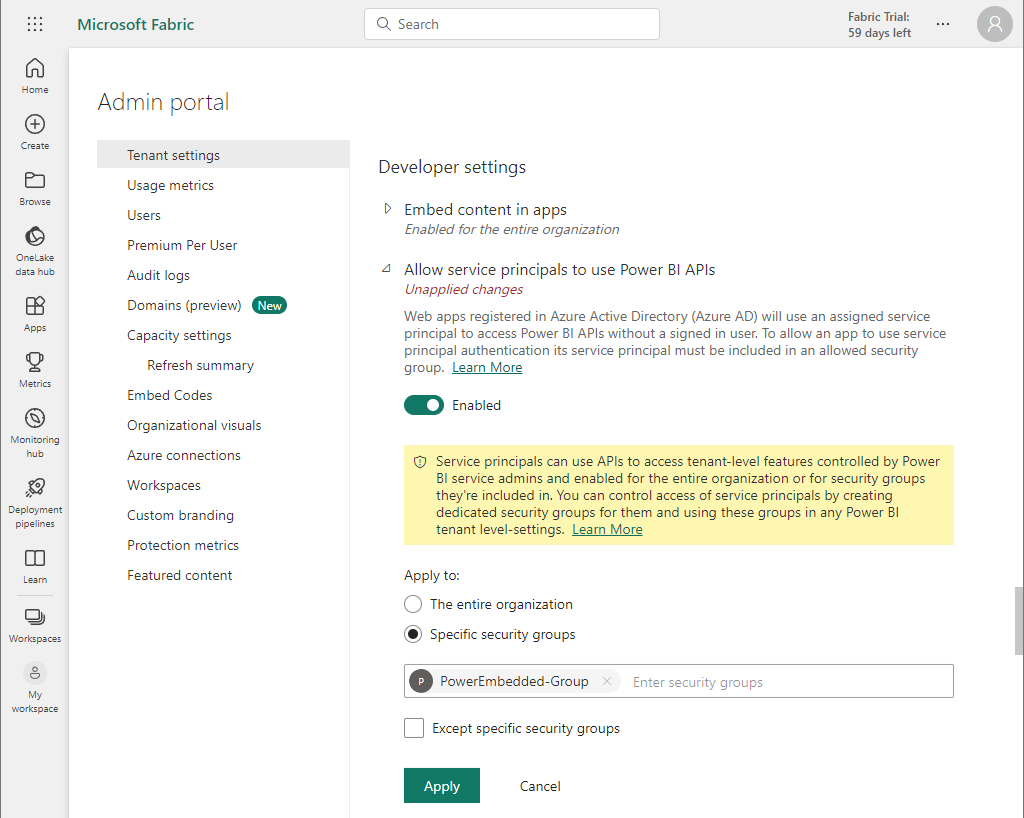
Task: Open the more options ellipsis menu
Action: [x=943, y=24]
